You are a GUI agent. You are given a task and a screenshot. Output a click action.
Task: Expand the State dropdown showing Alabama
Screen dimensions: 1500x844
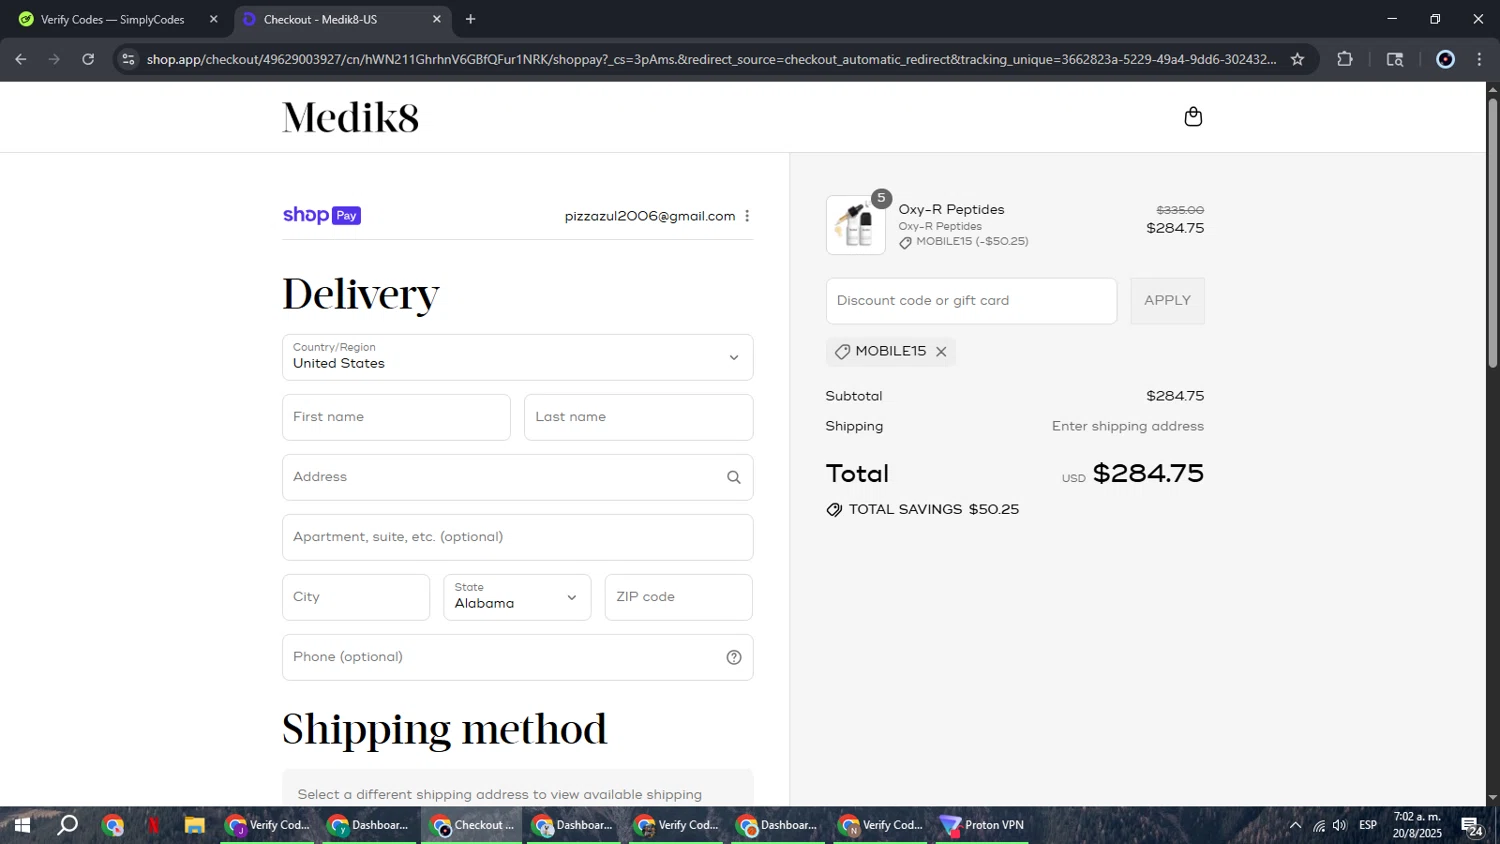coord(517,598)
